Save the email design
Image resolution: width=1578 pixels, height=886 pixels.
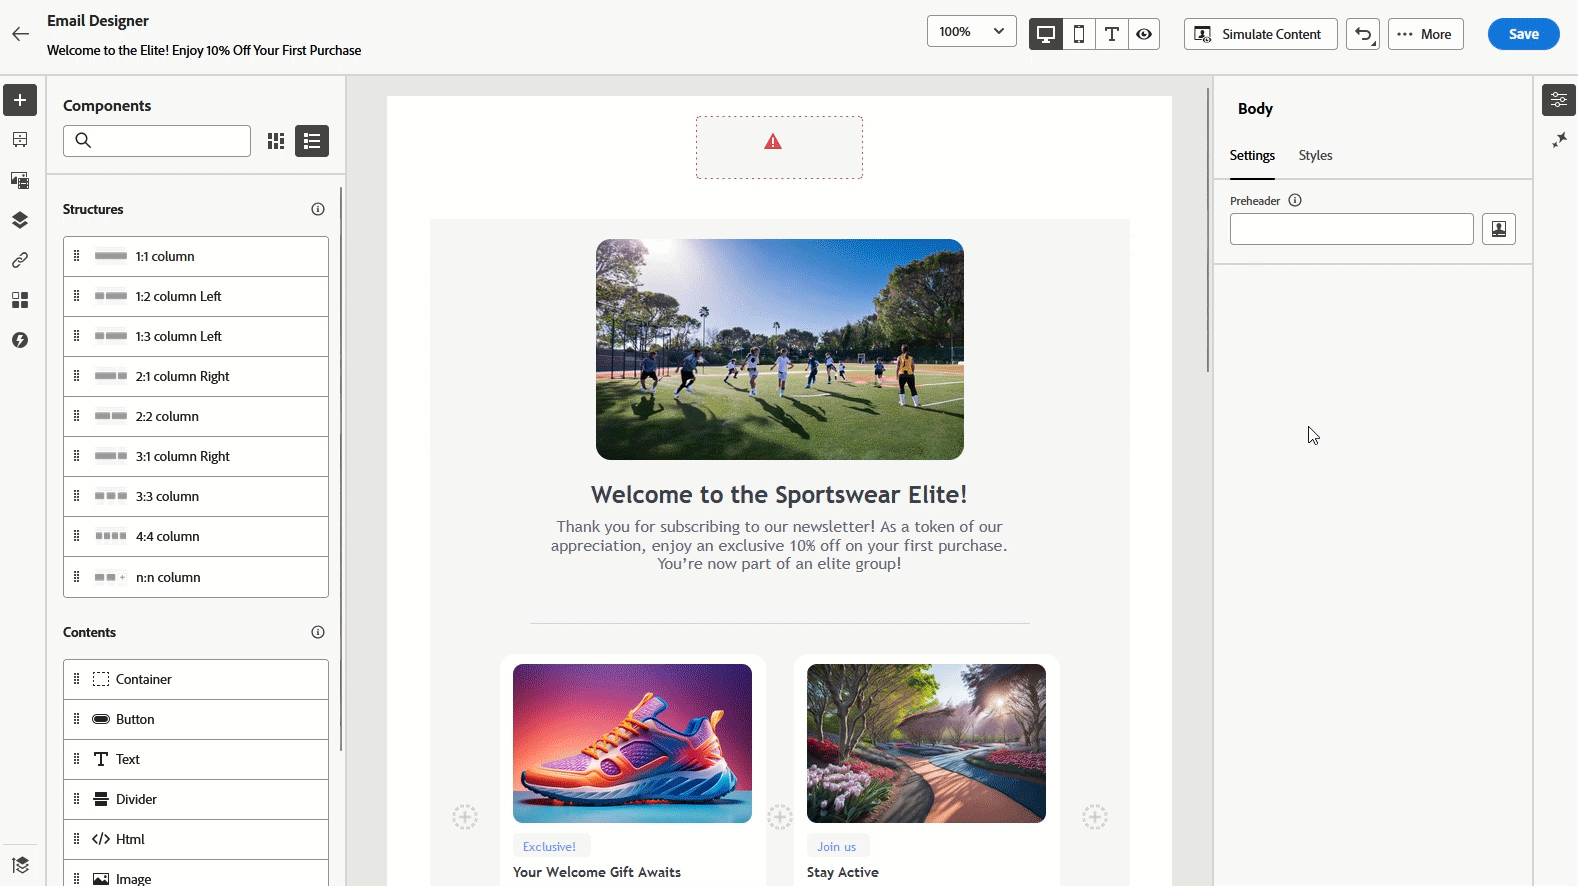[1524, 34]
